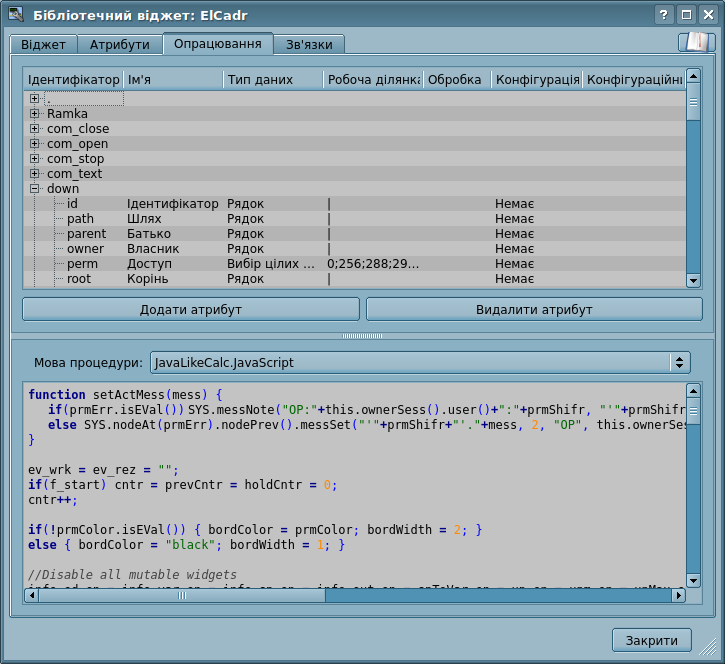The width and height of the screenshot is (725, 664).
Task: Go to the Віджет tab
Action: 43,45
